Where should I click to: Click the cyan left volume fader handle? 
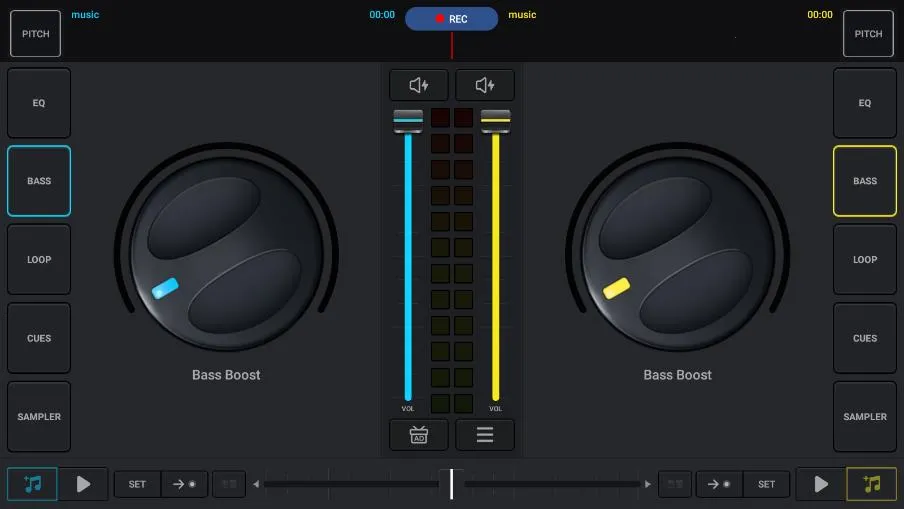click(408, 120)
